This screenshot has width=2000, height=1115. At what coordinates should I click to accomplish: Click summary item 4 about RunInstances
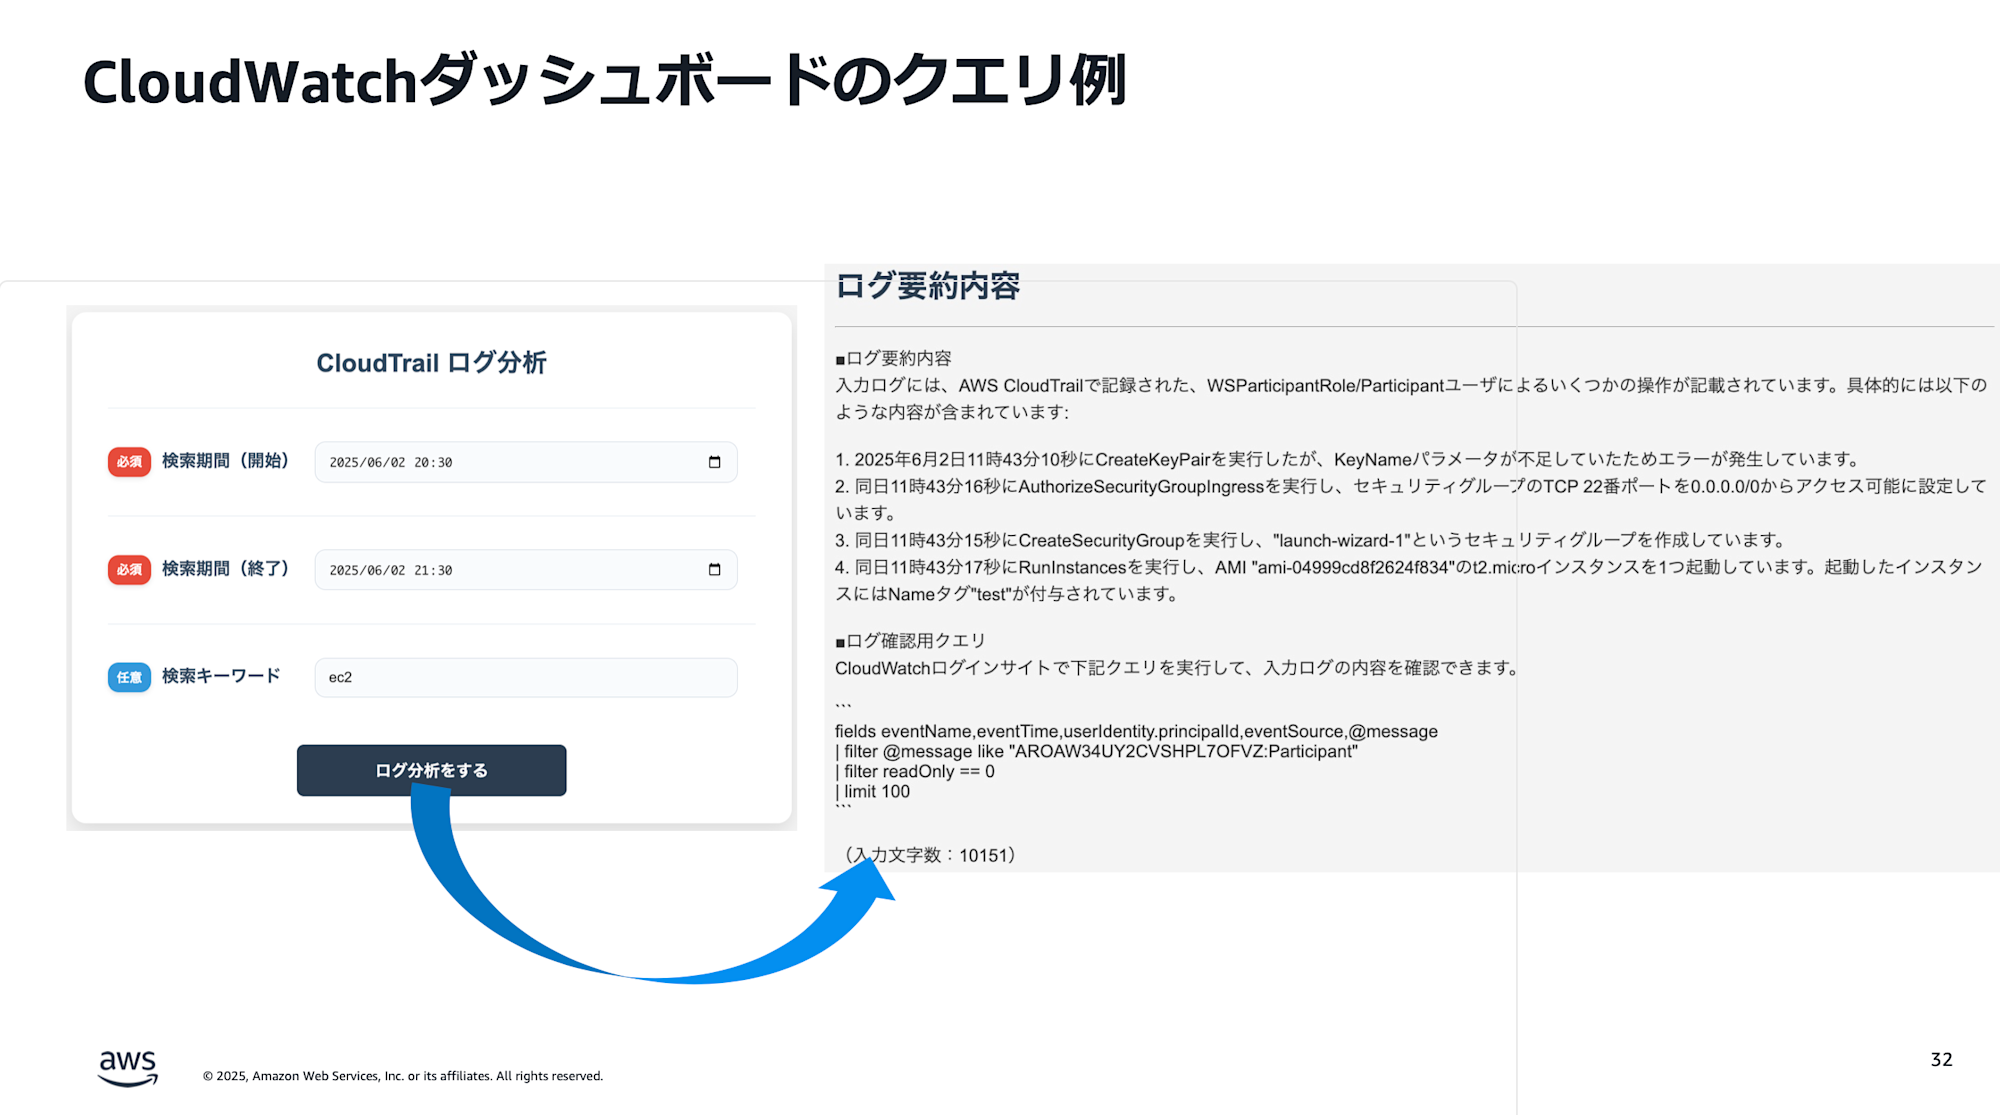coord(1409,580)
